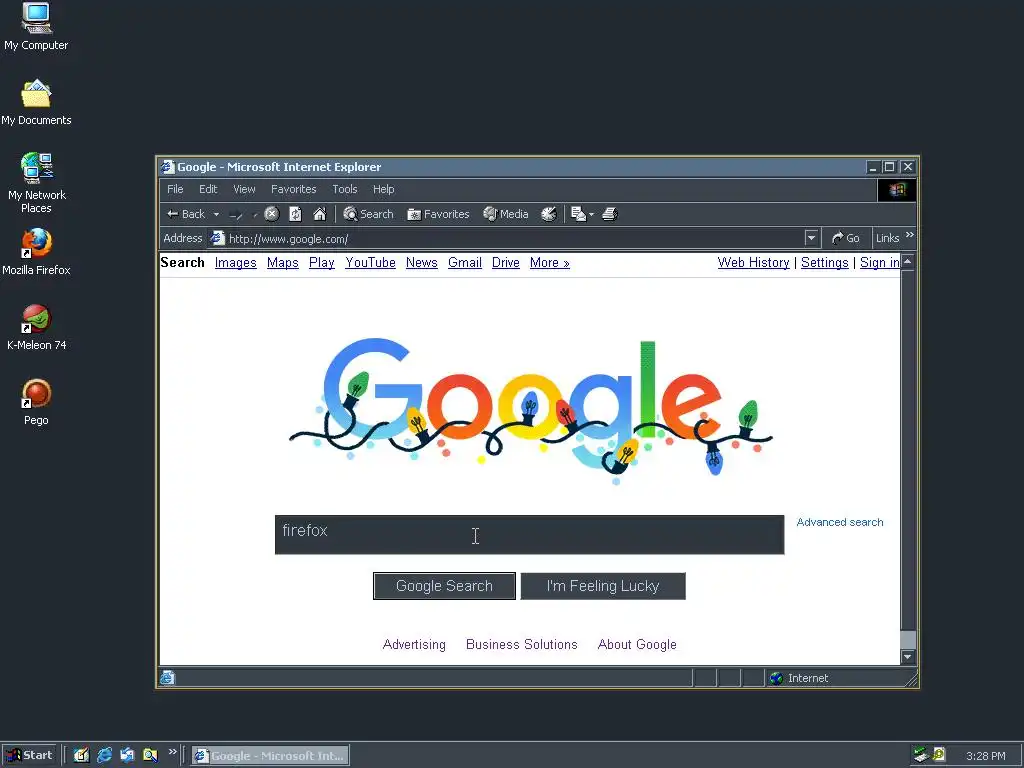Expand the Mail button dropdown arrow

pyautogui.click(x=592, y=214)
